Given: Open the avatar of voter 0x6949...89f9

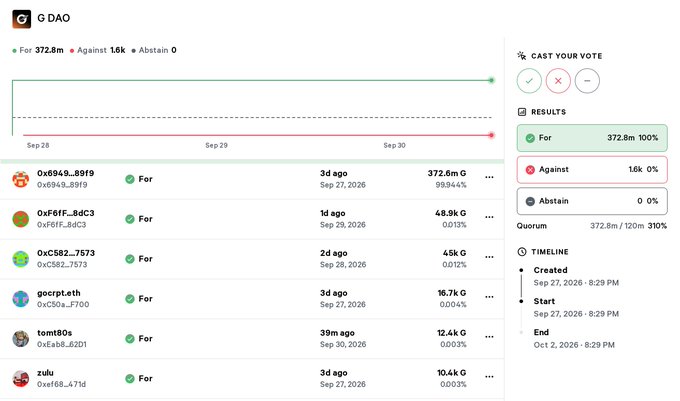Looking at the screenshot, I should pos(20,179).
